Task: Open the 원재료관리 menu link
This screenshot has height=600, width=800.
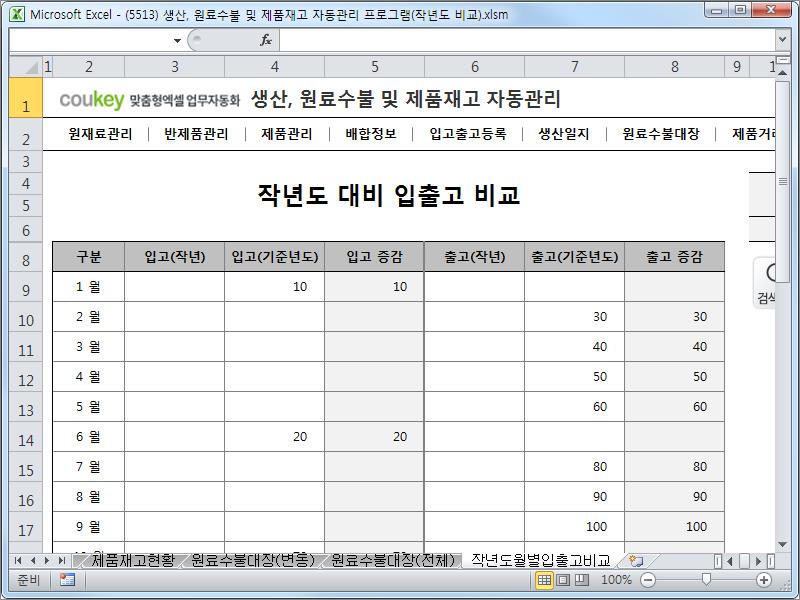Action: point(100,134)
